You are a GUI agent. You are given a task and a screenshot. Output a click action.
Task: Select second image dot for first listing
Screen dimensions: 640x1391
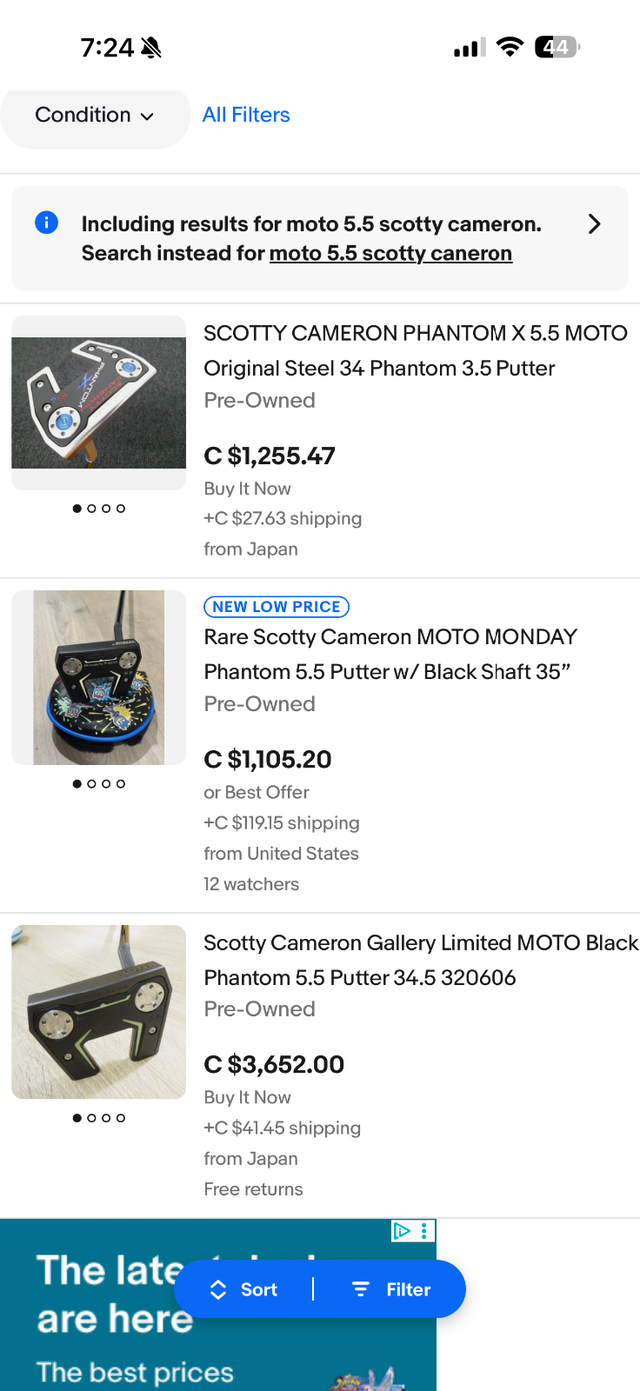[x=92, y=508]
